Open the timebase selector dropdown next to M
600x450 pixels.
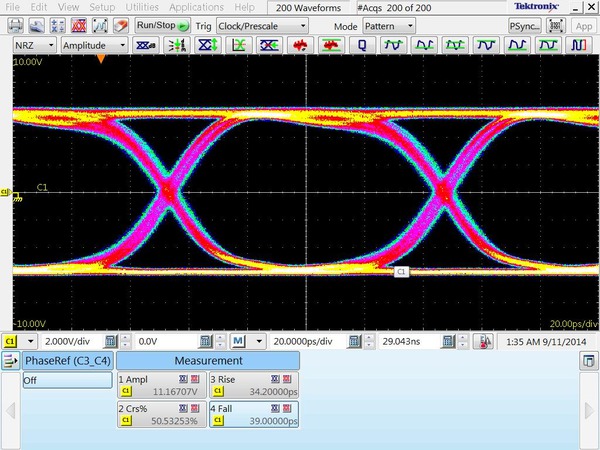click(x=259, y=341)
